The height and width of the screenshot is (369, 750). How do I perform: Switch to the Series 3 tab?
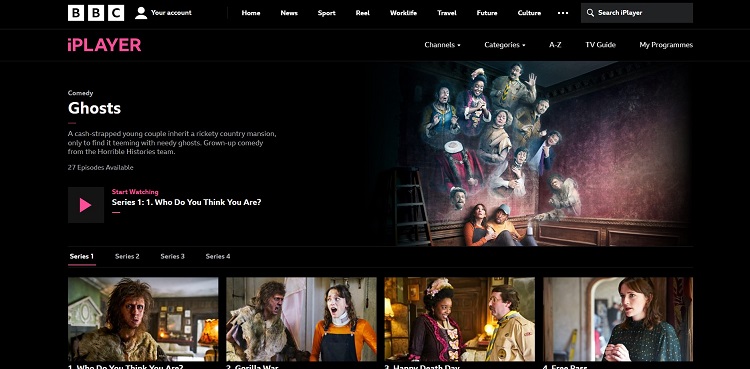point(172,257)
